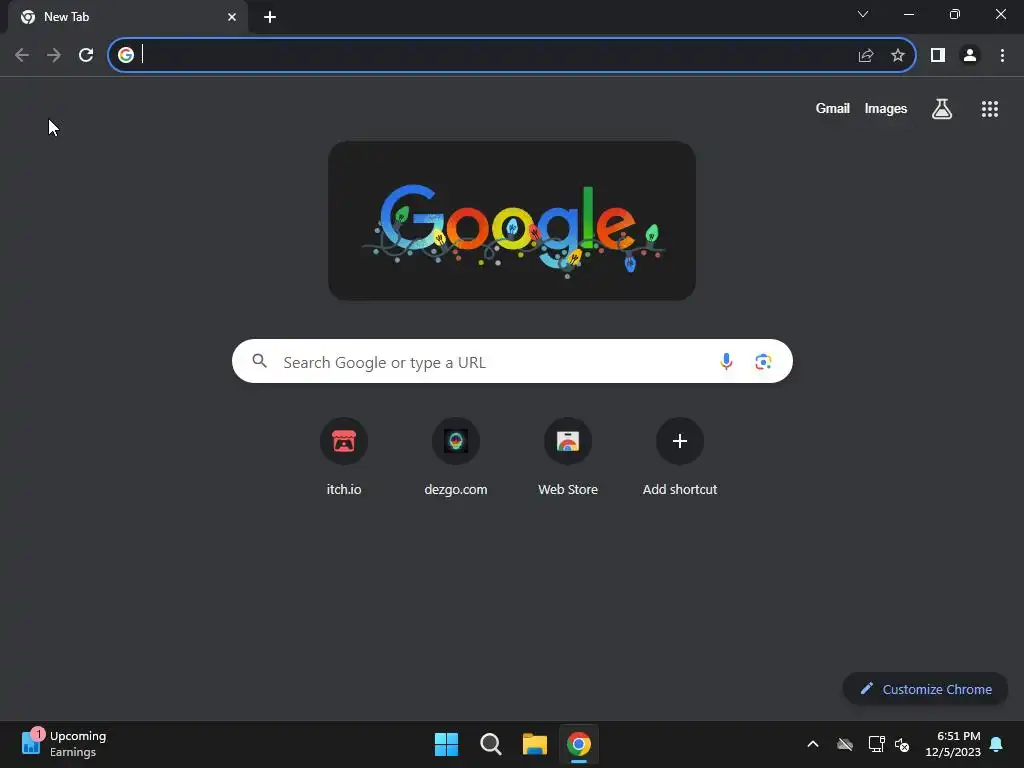This screenshot has height=768, width=1024.
Task: Open the network status tray icon
Action: pos(876,744)
